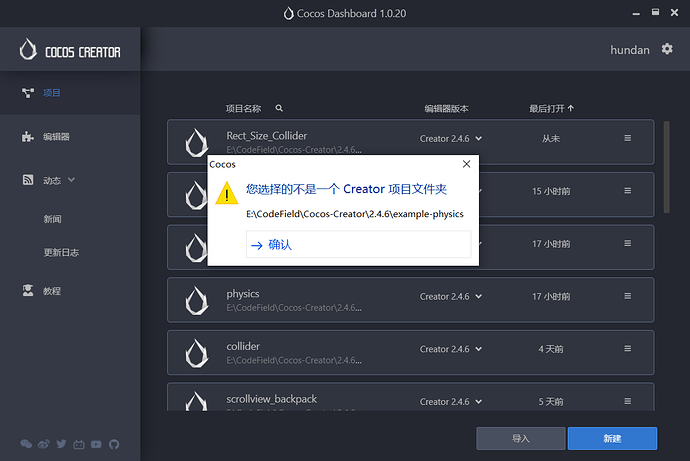Open the scrollview_backpack row menu
This screenshot has width=690, height=461.
coord(628,401)
